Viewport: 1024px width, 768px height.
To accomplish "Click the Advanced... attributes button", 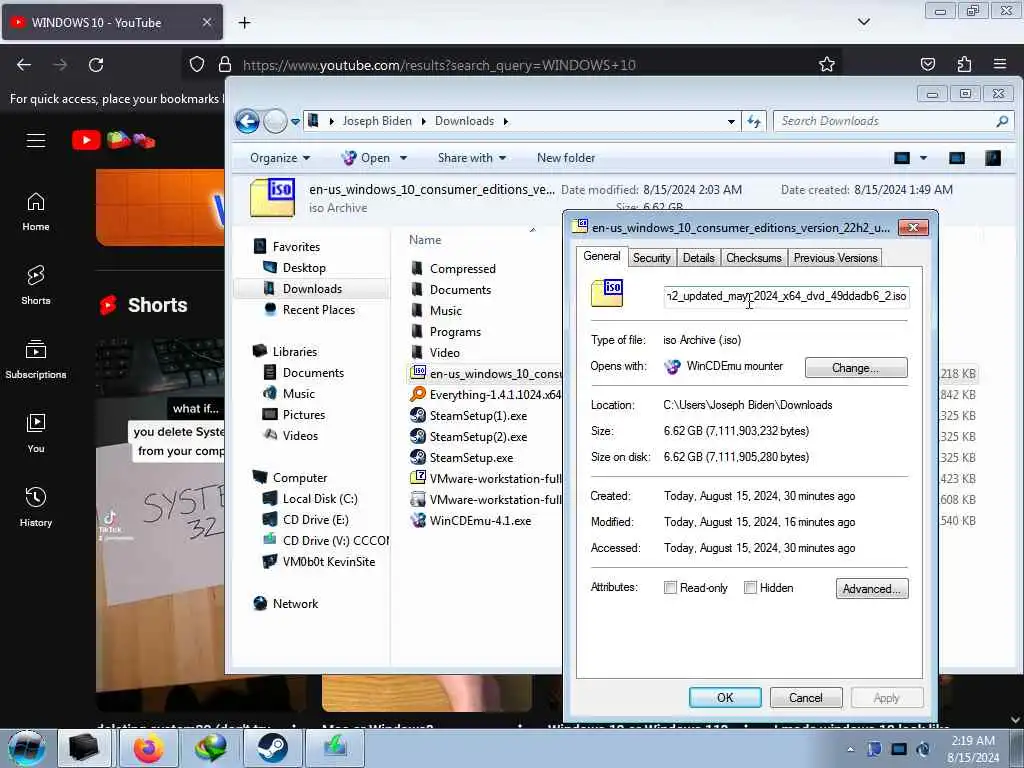I will coord(872,588).
